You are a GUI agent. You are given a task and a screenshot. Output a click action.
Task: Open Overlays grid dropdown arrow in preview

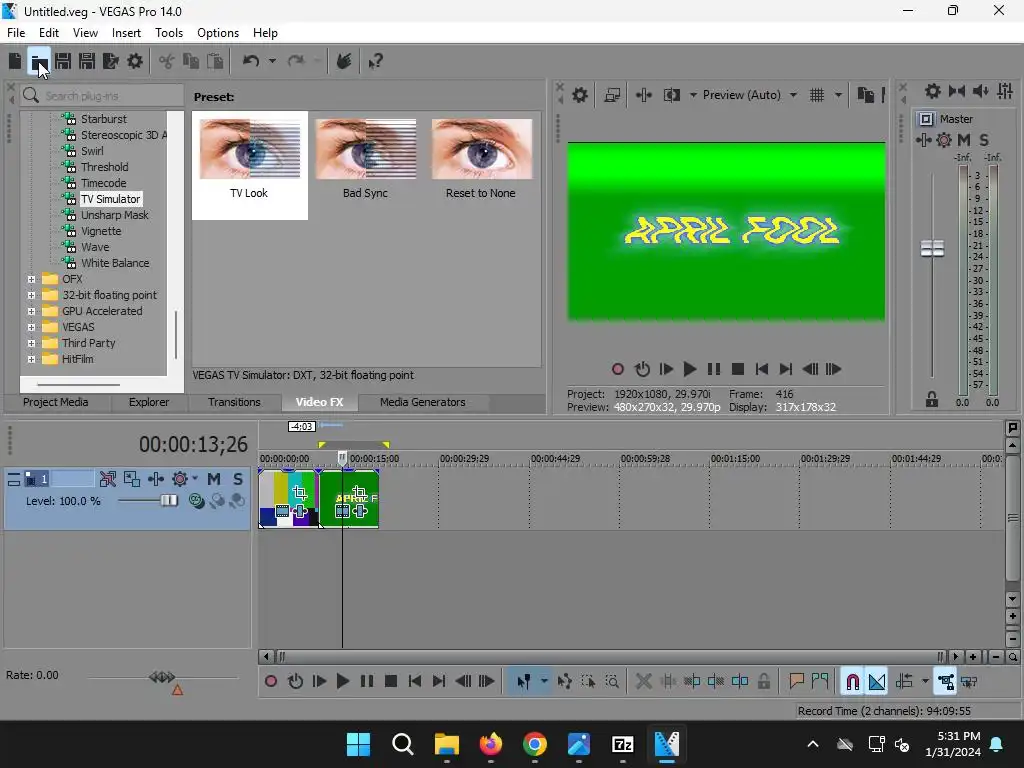click(x=838, y=95)
